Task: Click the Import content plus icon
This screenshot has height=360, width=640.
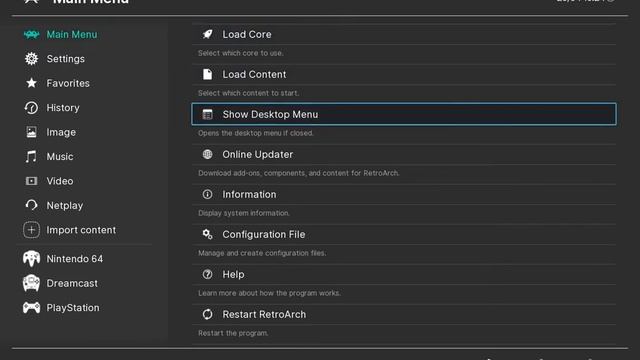Action: 31,230
